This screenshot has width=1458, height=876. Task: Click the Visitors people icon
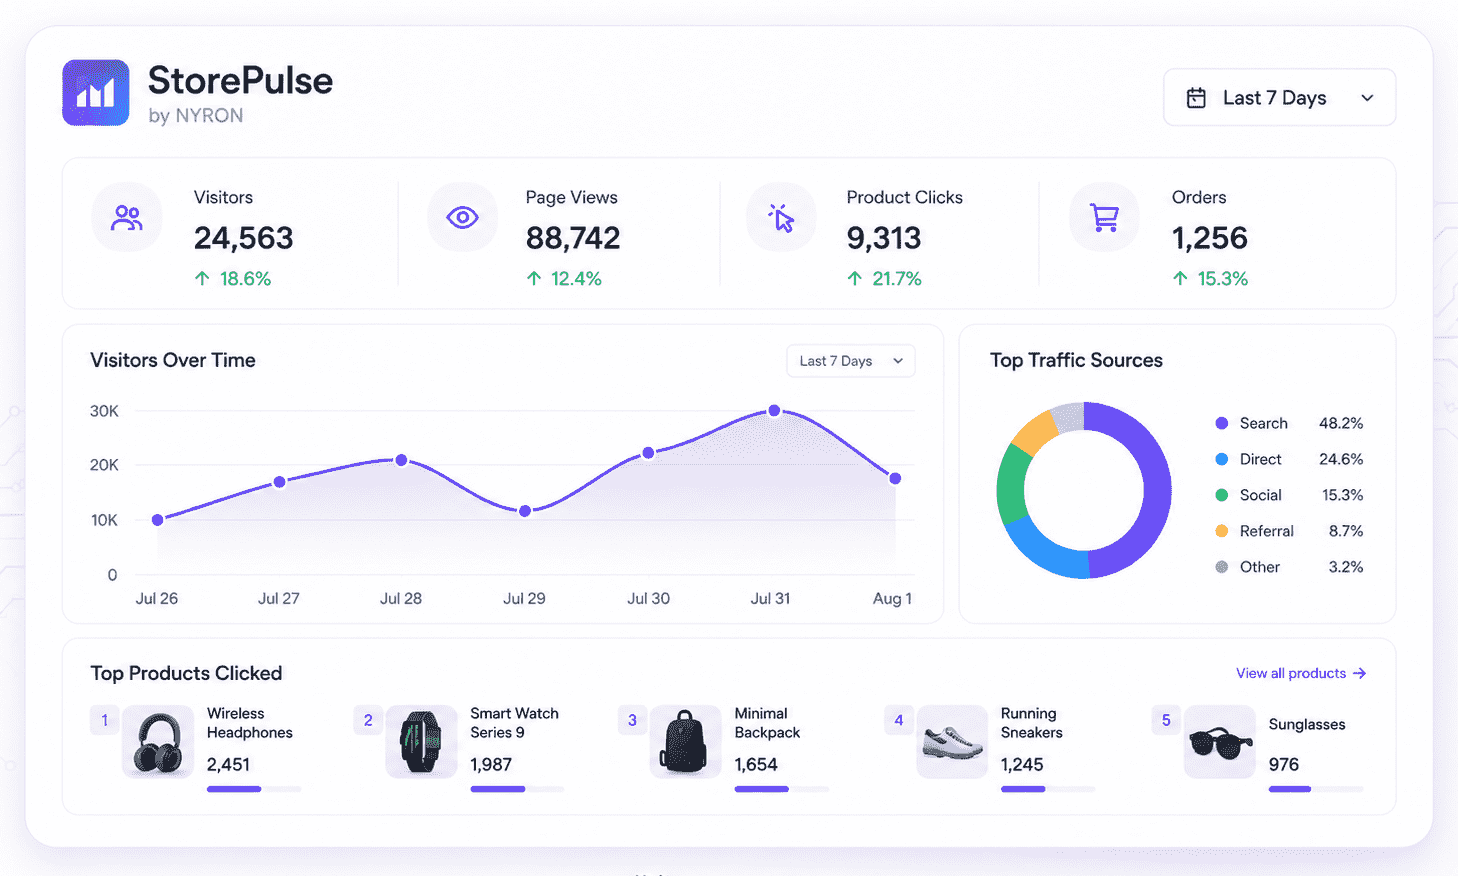click(127, 218)
